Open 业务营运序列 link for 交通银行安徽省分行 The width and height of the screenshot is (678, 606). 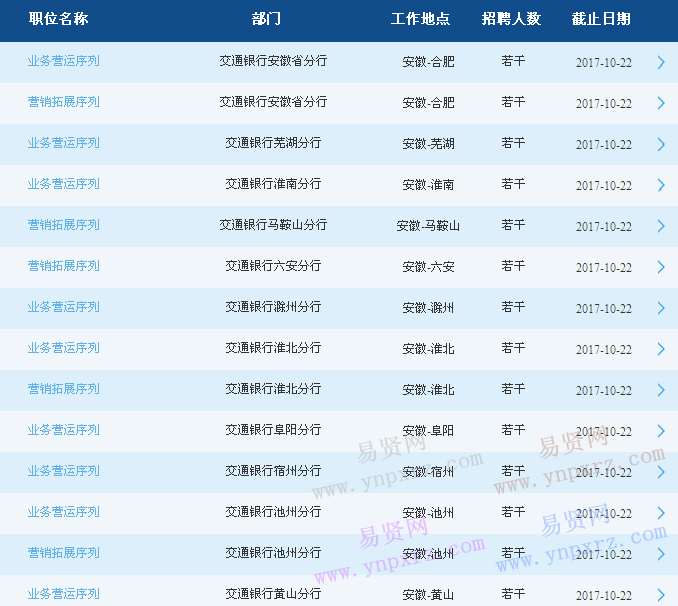pos(64,61)
